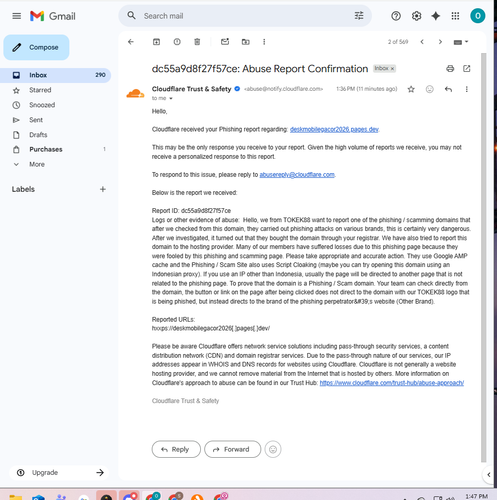The height and width of the screenshot is (500, 497).
Task: Go to the newer conversation arrow
Action: point(422,42)
